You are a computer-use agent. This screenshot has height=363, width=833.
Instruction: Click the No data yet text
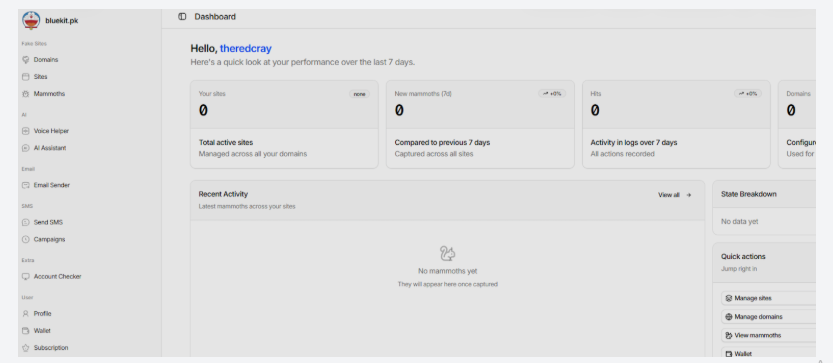(740, 222)
